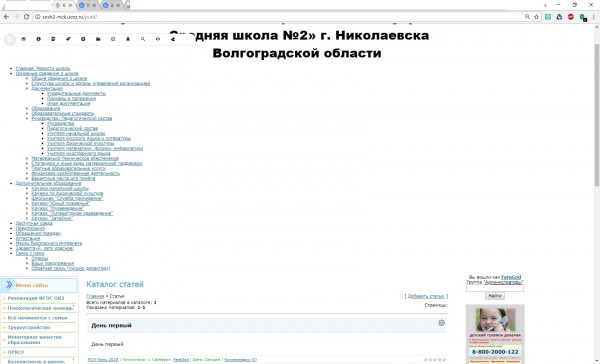This screenshot has height=364, width=600.
Task: Open Учителя русского языка и литературы link
Action: 89,139
